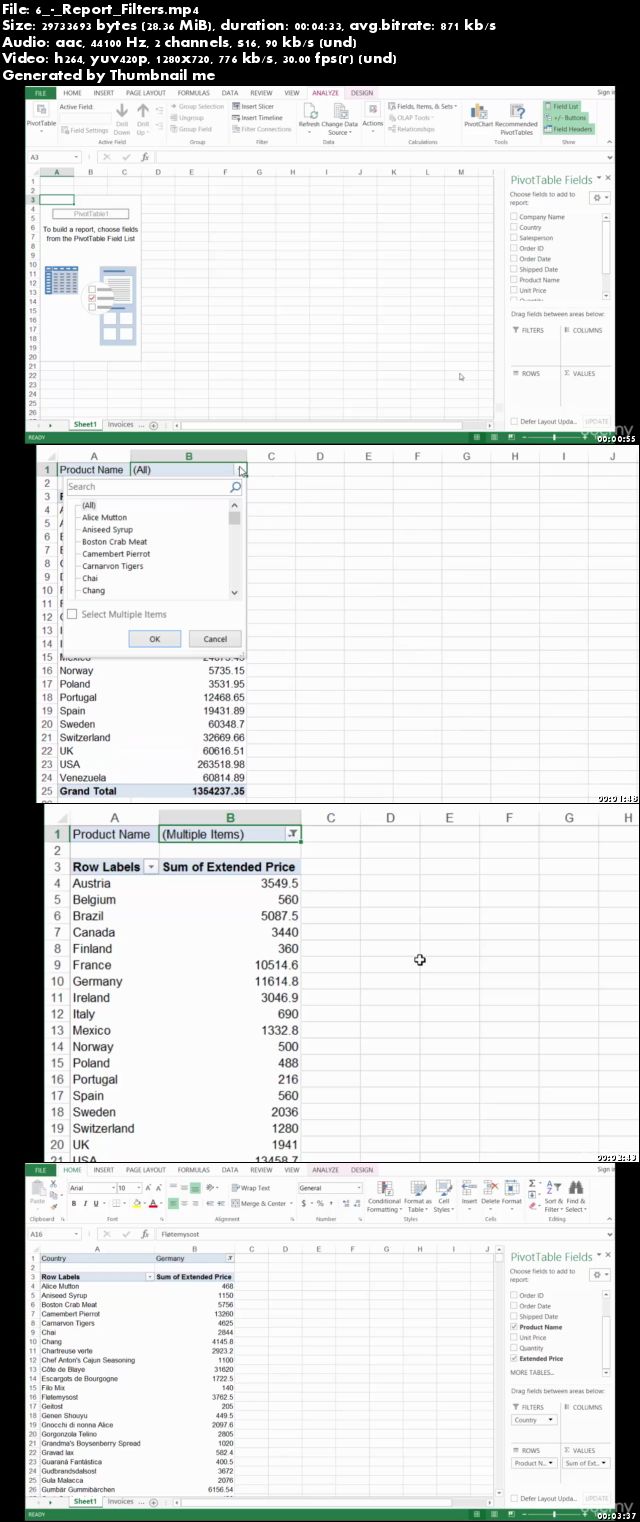Select Camembert Pierrot in the filter list
Viewport: 640px width, 1522px height.
pos(116,554)
